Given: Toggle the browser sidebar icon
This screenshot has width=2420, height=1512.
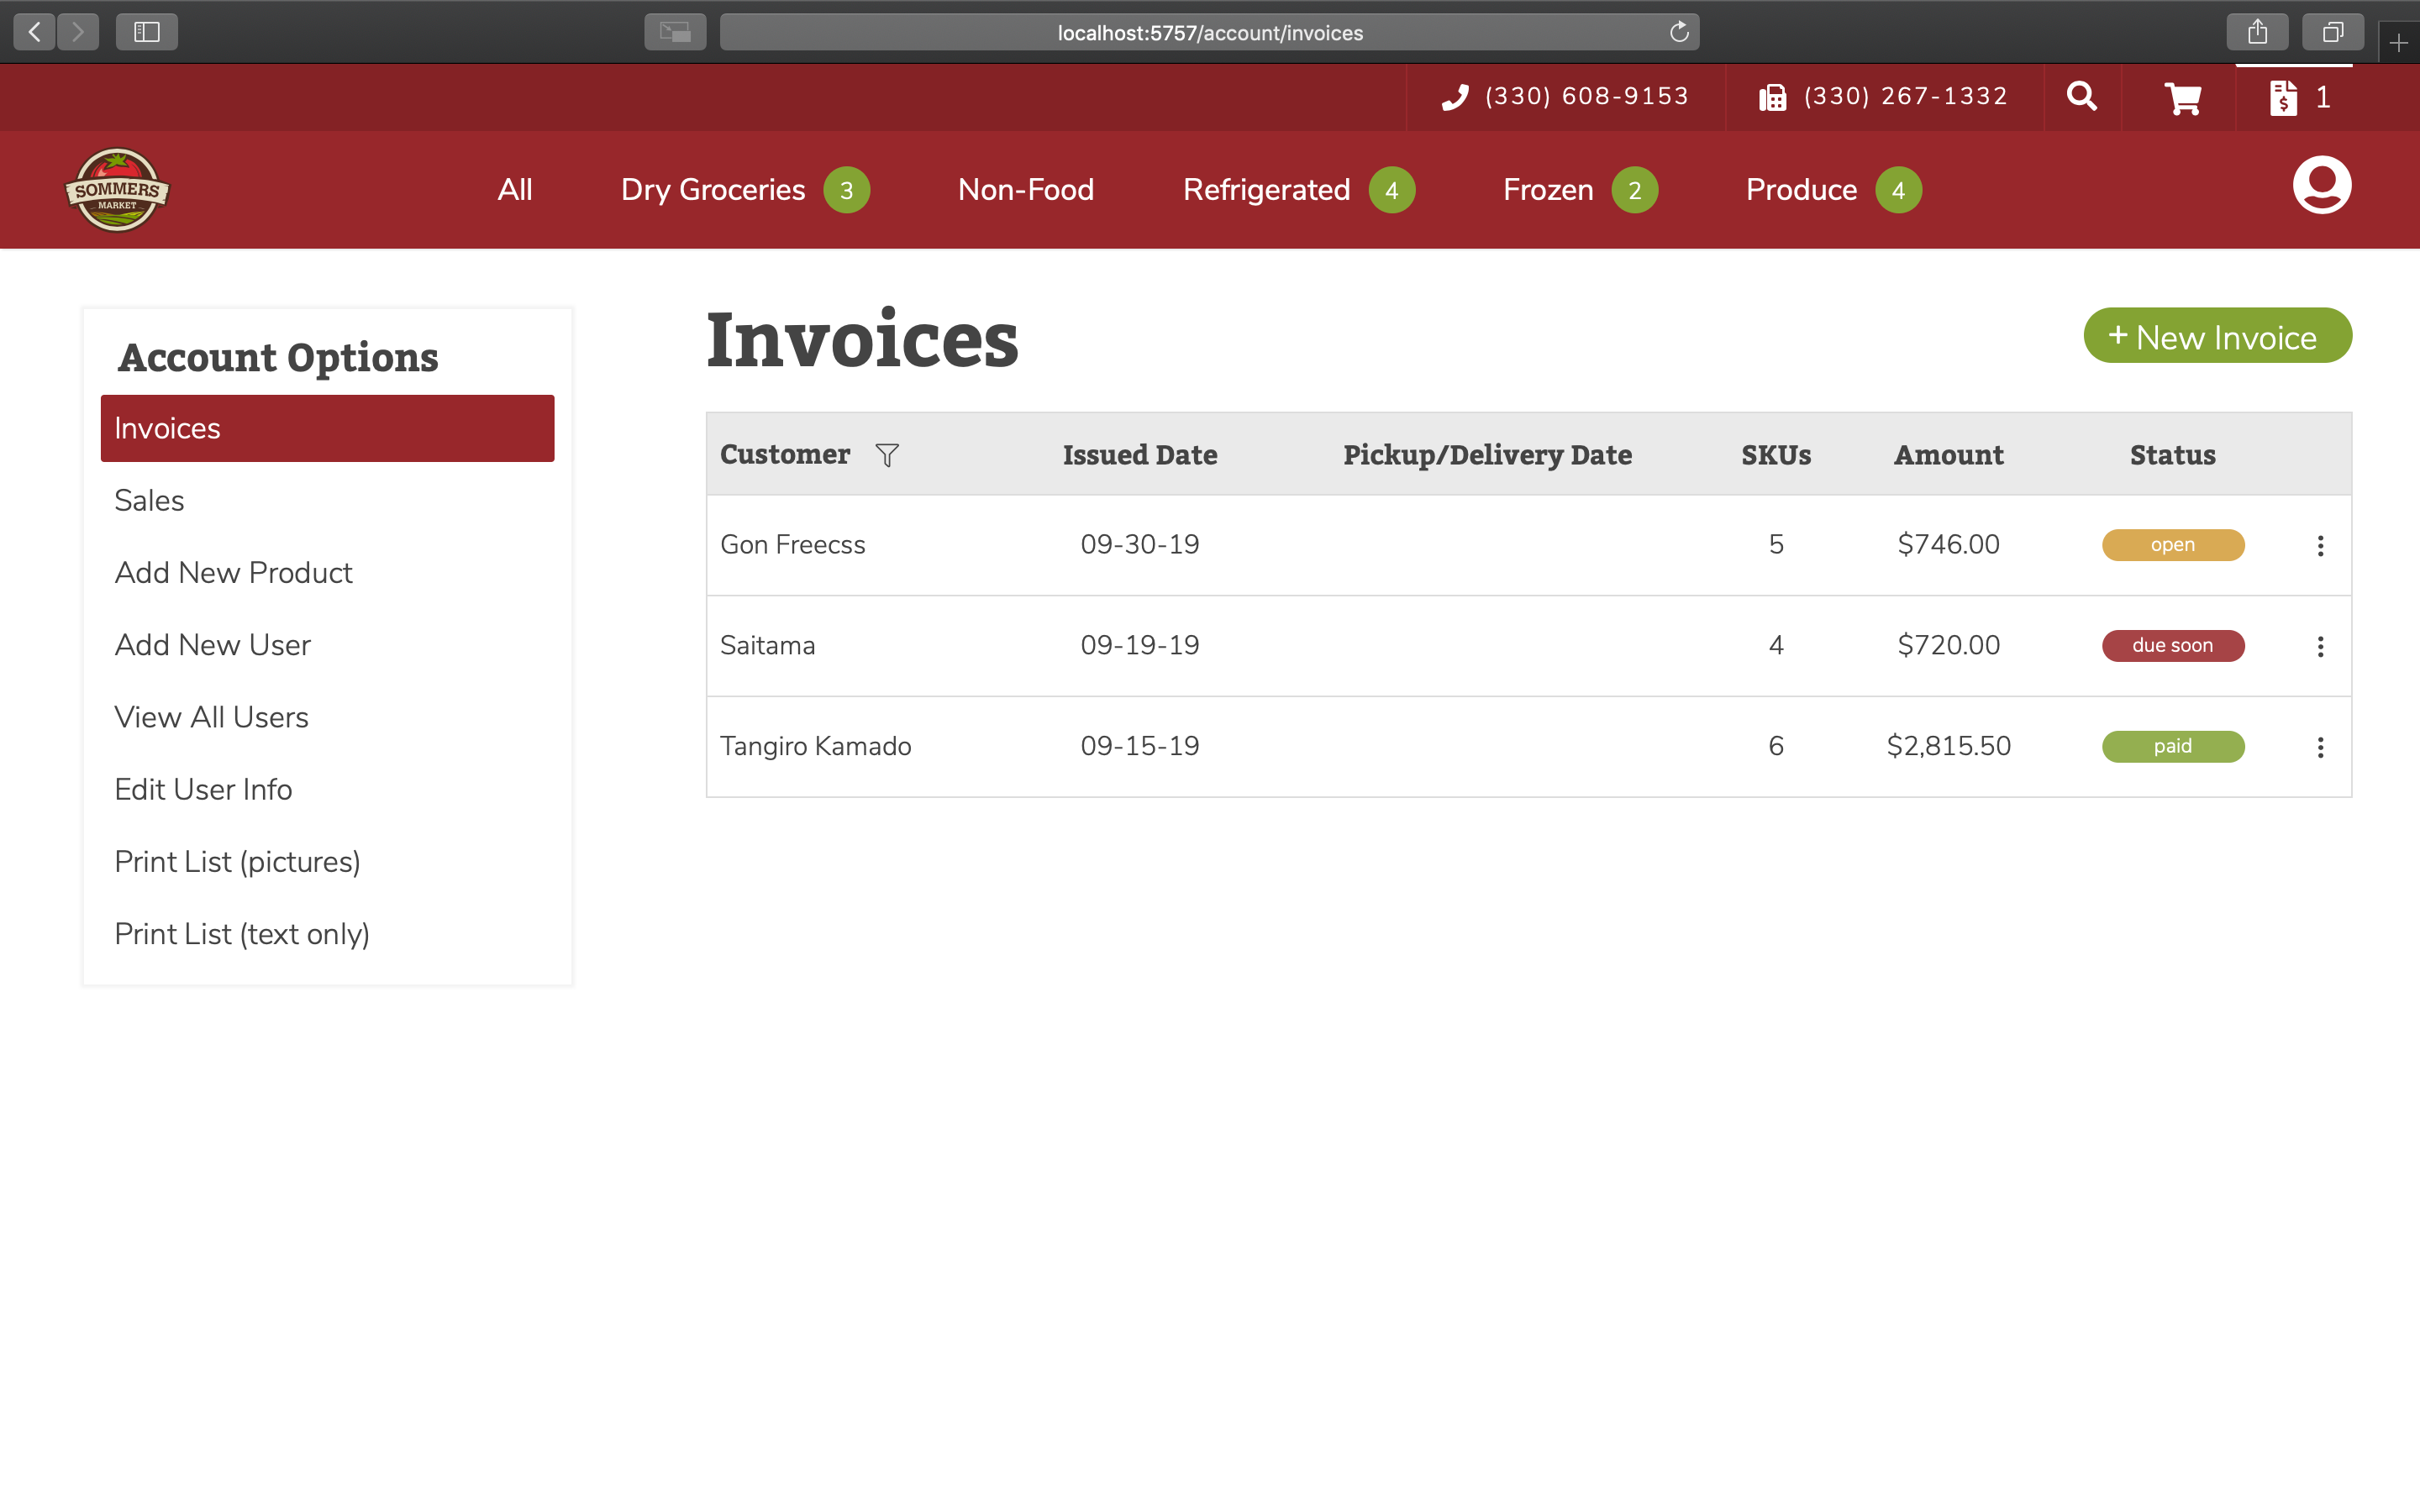Looking at the screenshot, I should pyautogui.click(x=147, y=33).
